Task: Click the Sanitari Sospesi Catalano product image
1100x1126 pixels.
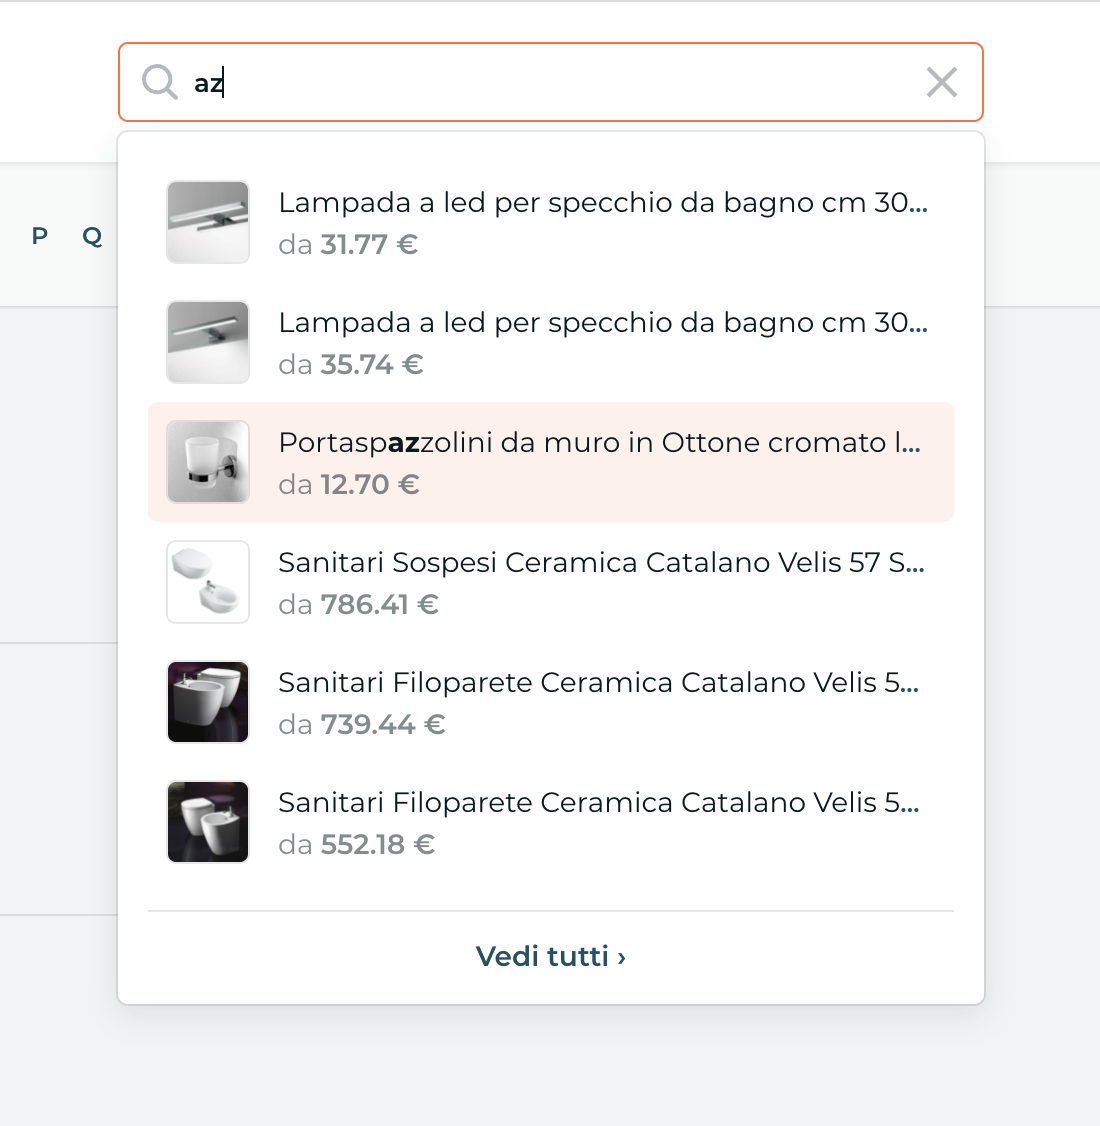Action: 208,582
